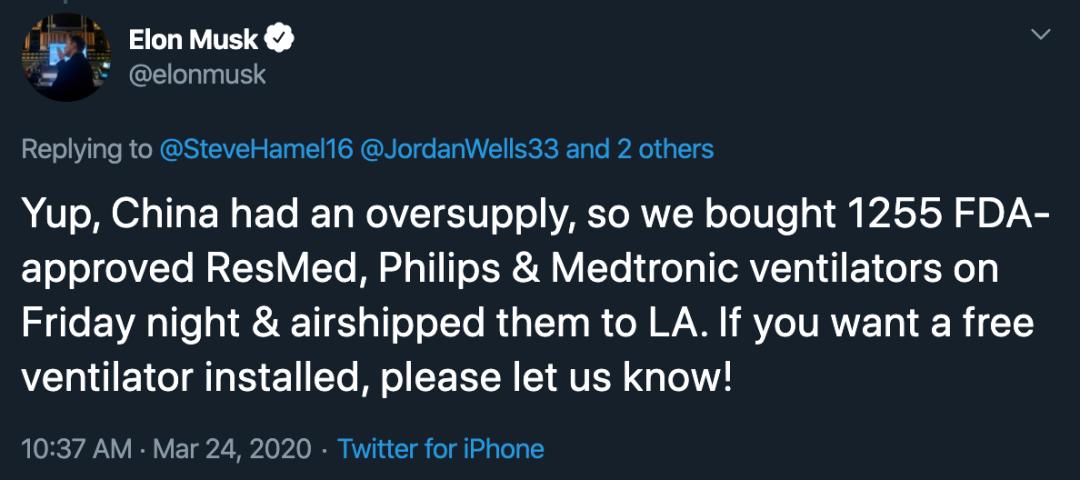Open the Elon Musk display name
The width and height of the screenshot is (1080, 480).
pyautogui.click(x=193, y=40)
